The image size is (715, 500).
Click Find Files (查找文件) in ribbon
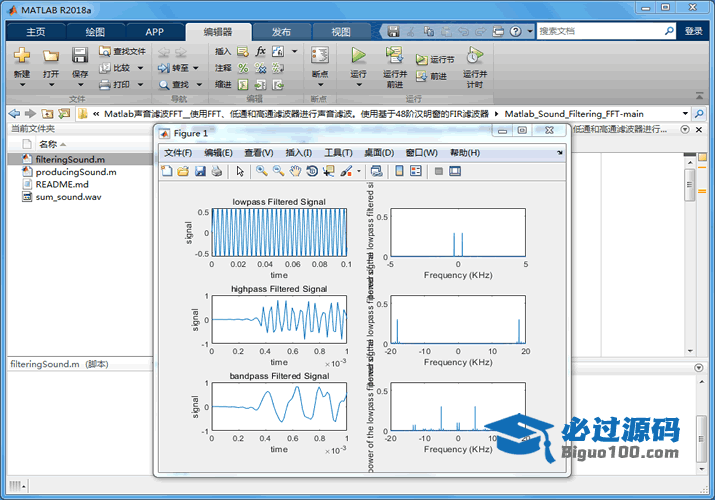click(122, 52)
